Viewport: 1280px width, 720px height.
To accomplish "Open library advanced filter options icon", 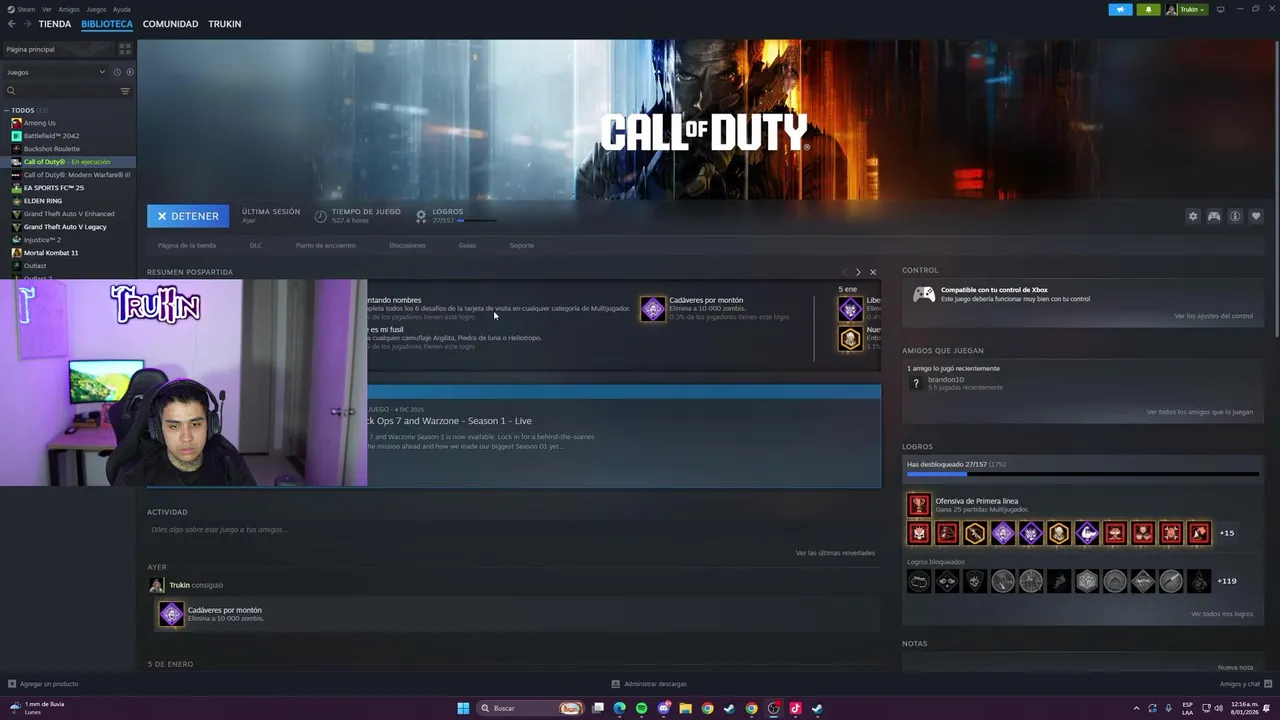I will pos(125,91).
